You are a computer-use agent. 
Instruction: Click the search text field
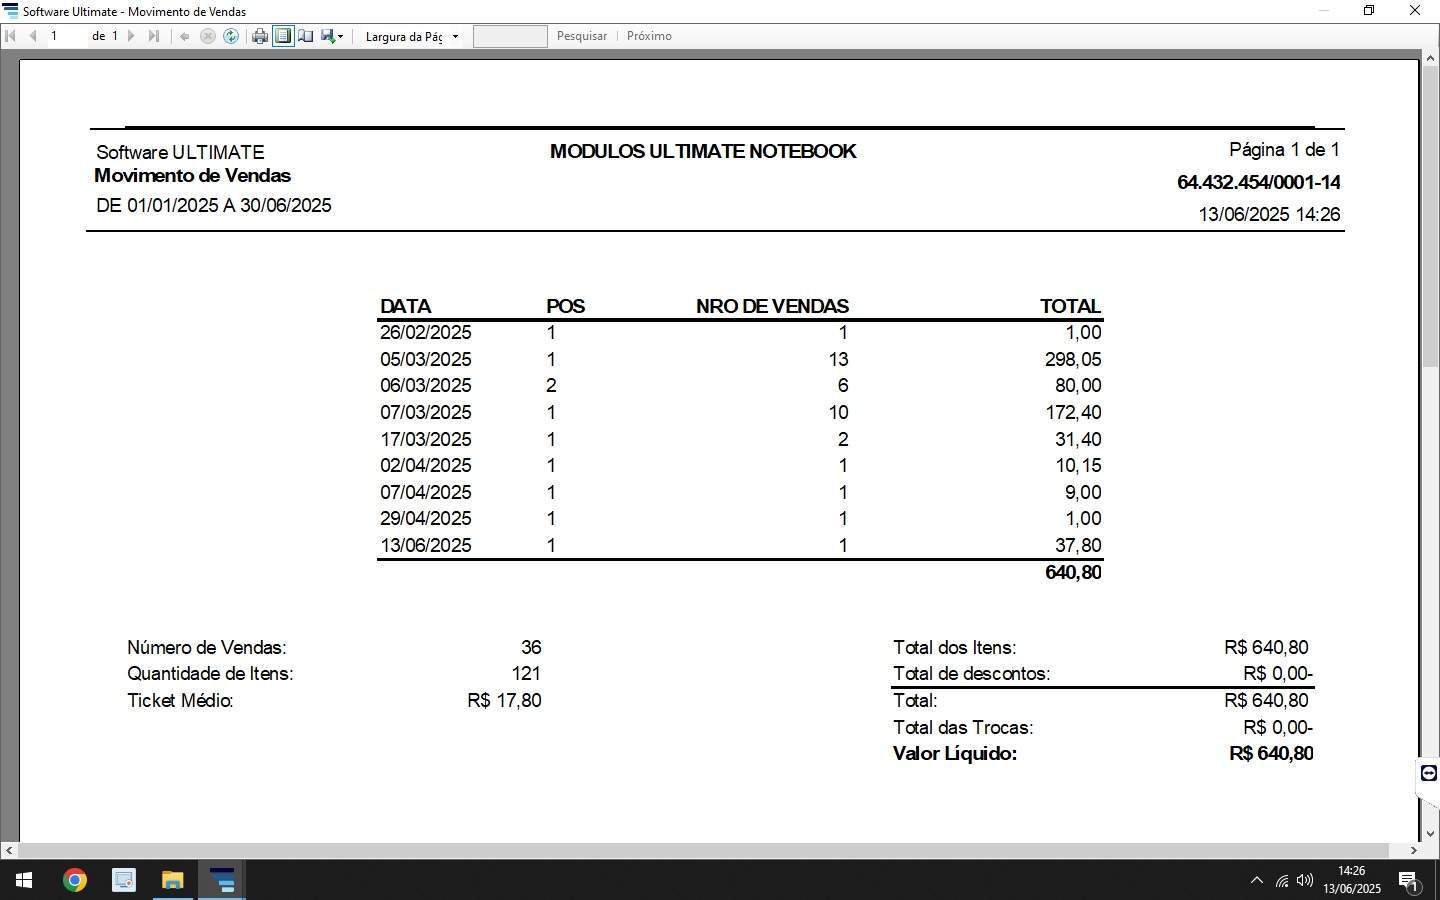coord(510,36)
